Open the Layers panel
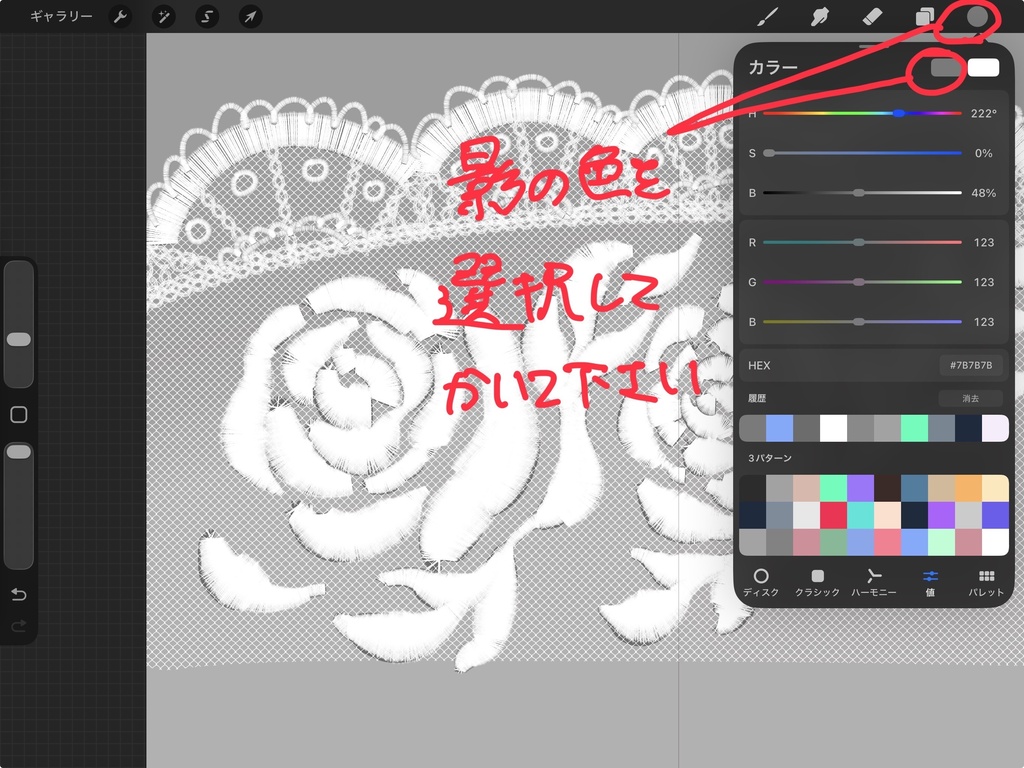This screenshot has width=1024, height=768. [x=924, y=16]
